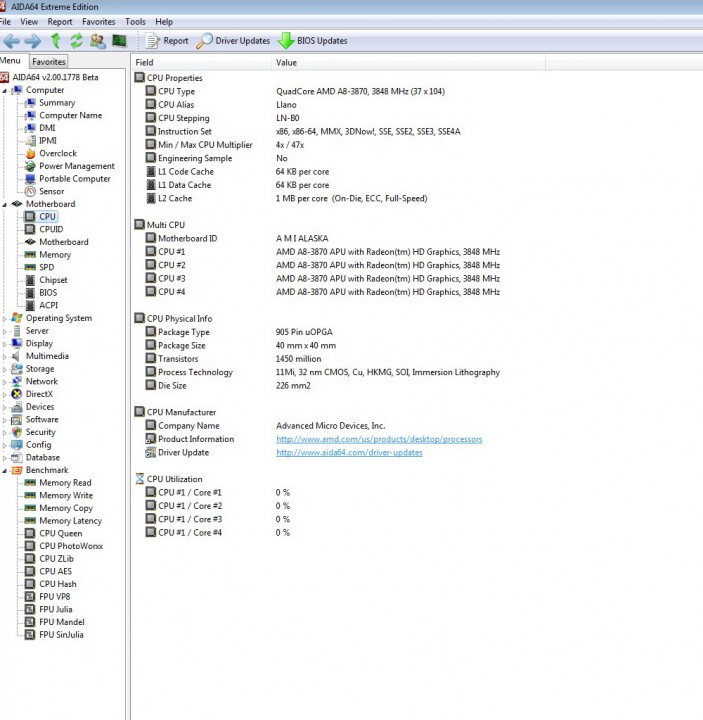Screen dimensions: 703x720
Task: Select Power Management in the tree
Action: (77, 166)
